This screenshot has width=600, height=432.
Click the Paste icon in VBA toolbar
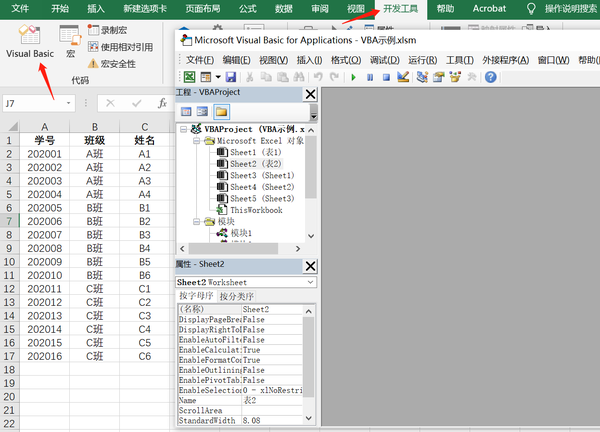[x=282, y=77]
